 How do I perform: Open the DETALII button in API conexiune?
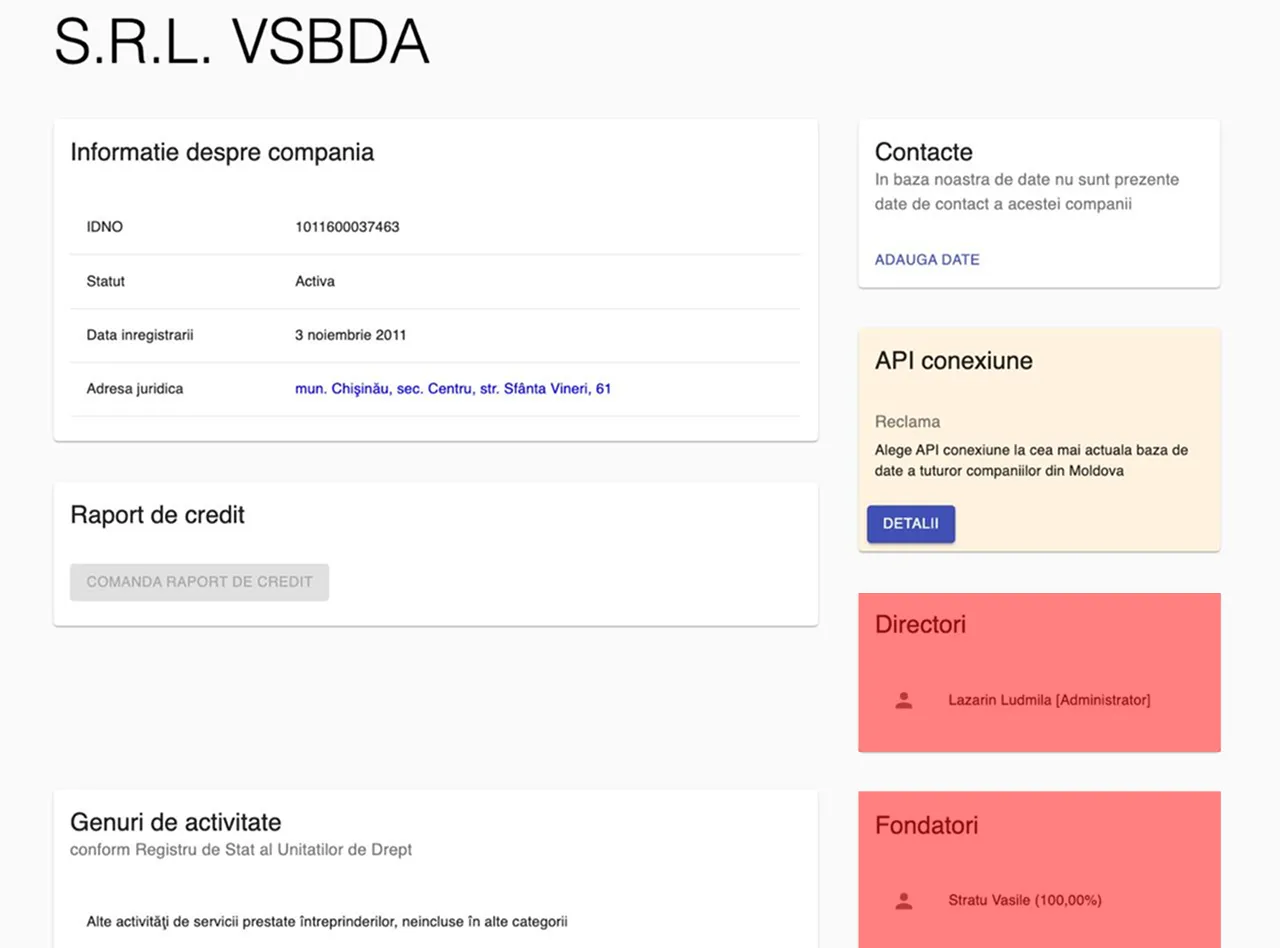tap(910, 524)
